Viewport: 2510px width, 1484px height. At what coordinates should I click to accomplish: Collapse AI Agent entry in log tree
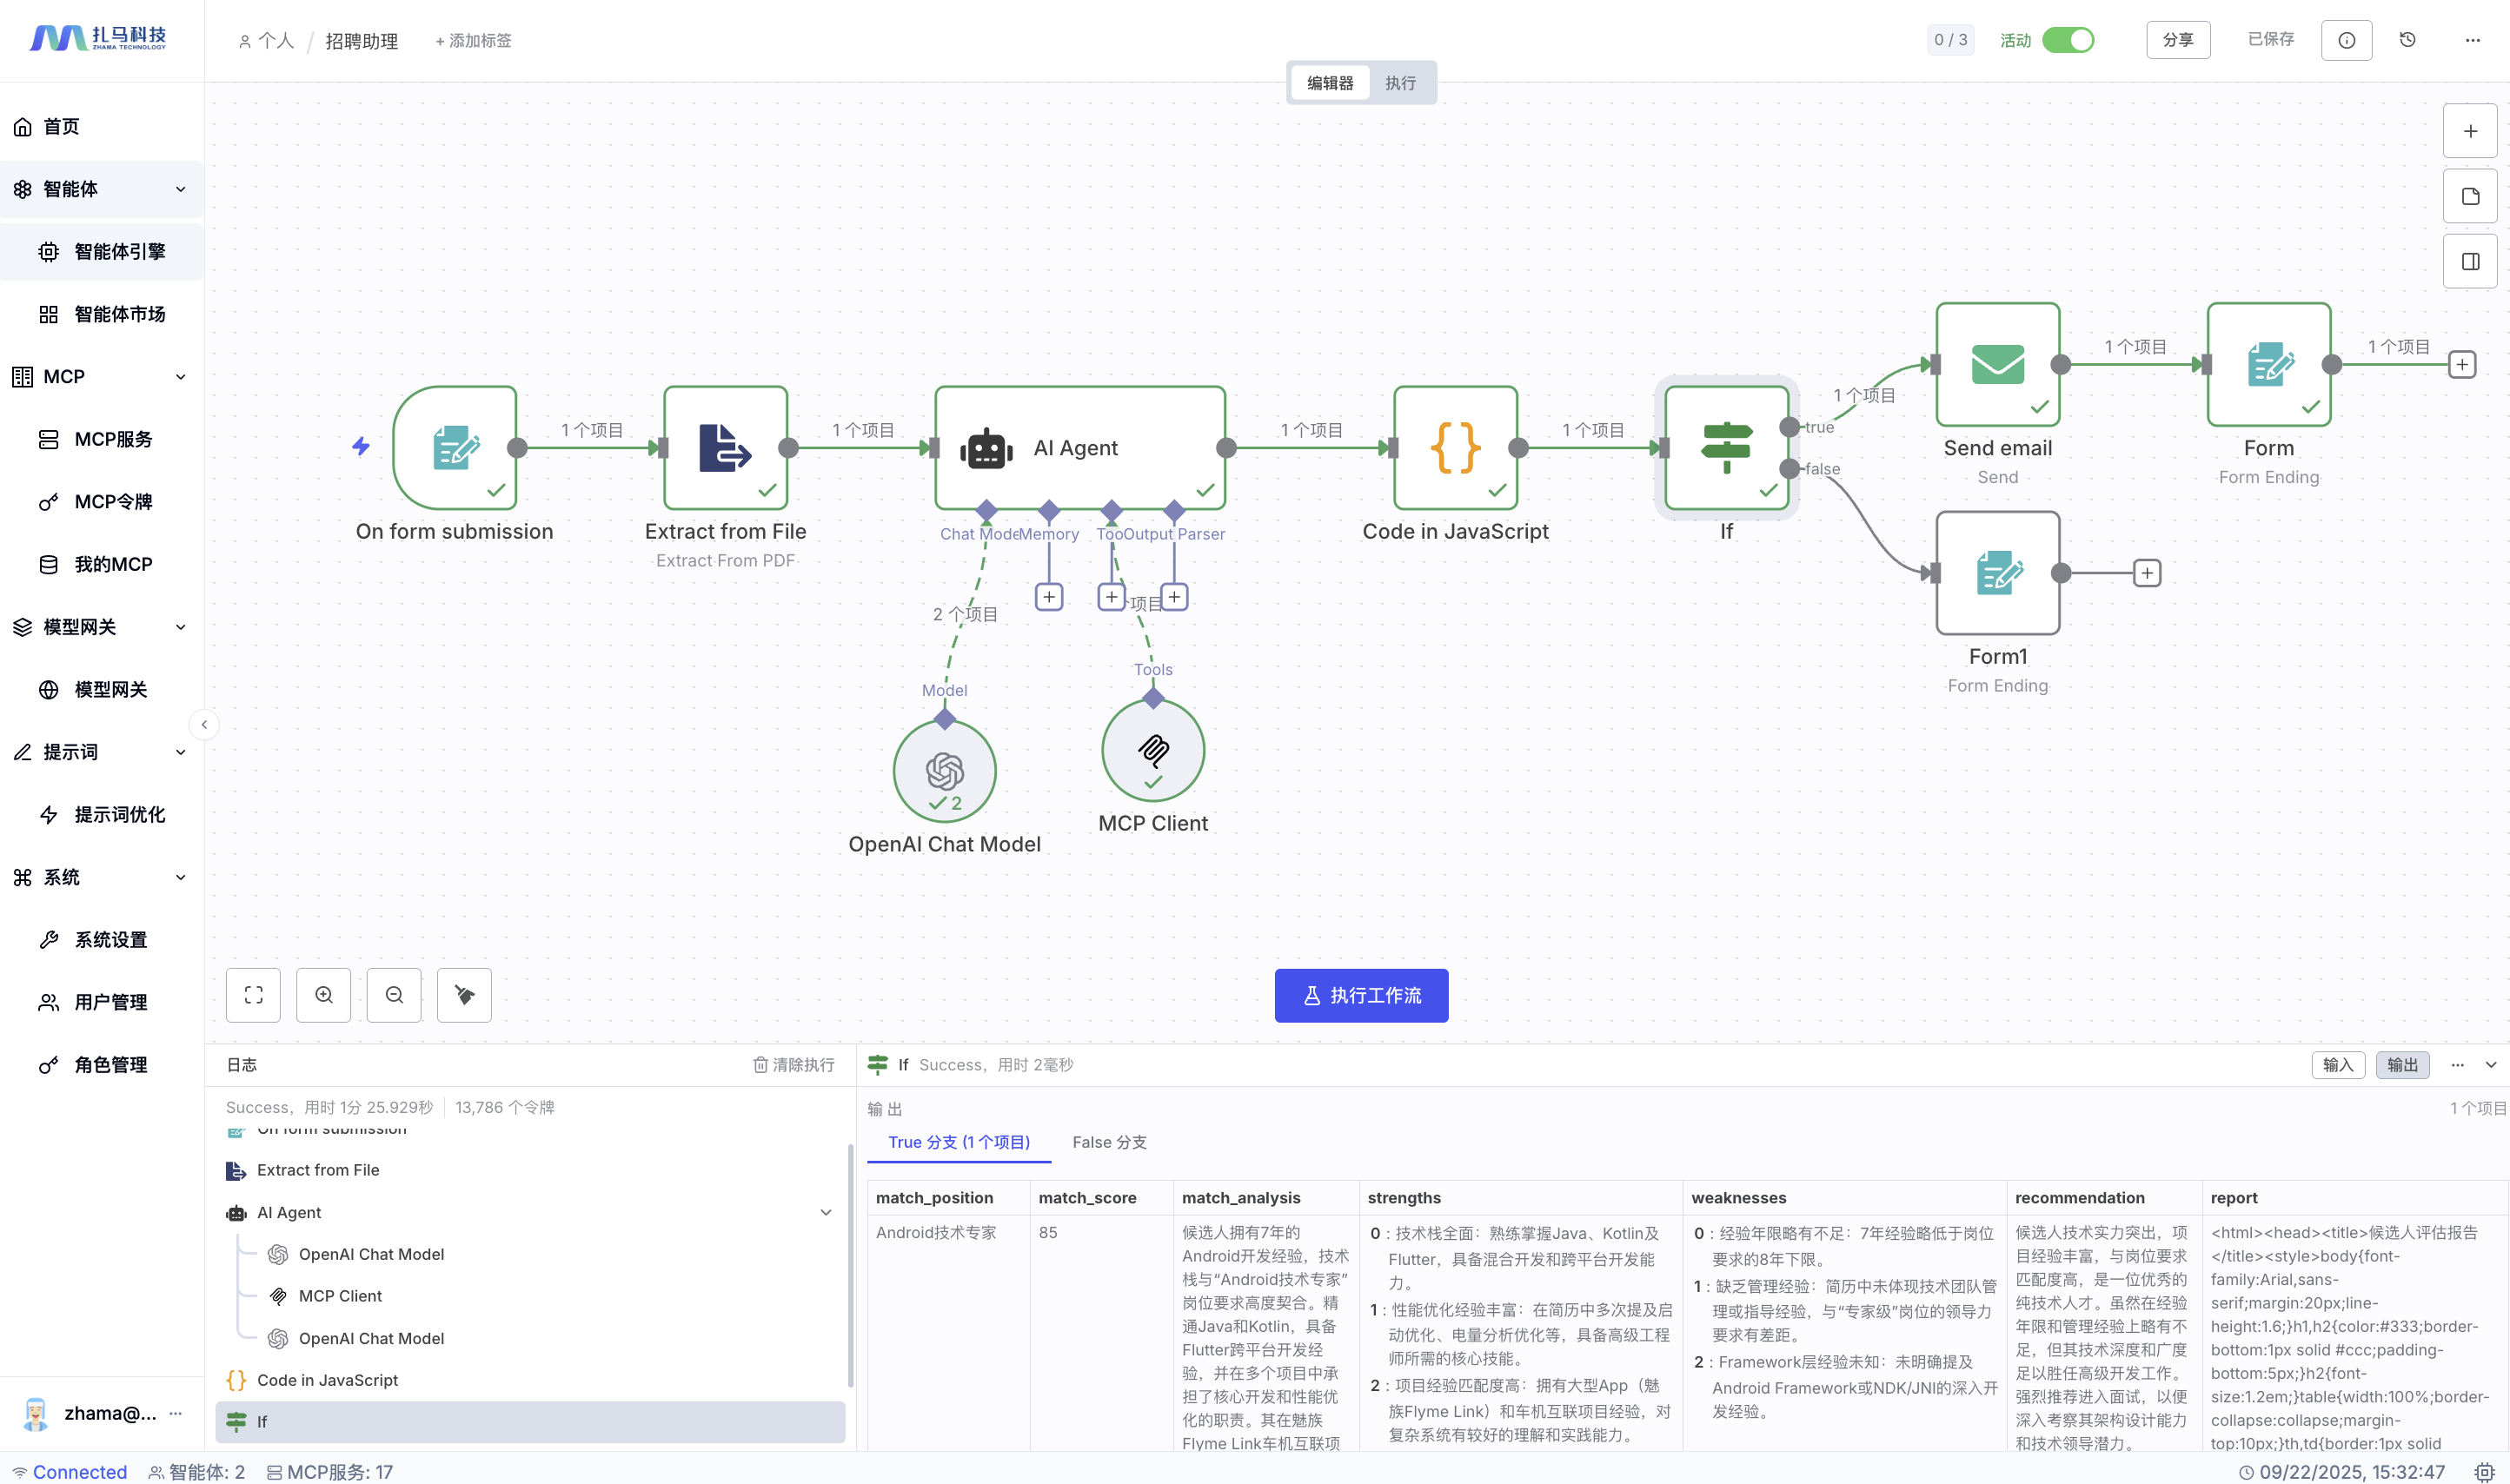826,1212
